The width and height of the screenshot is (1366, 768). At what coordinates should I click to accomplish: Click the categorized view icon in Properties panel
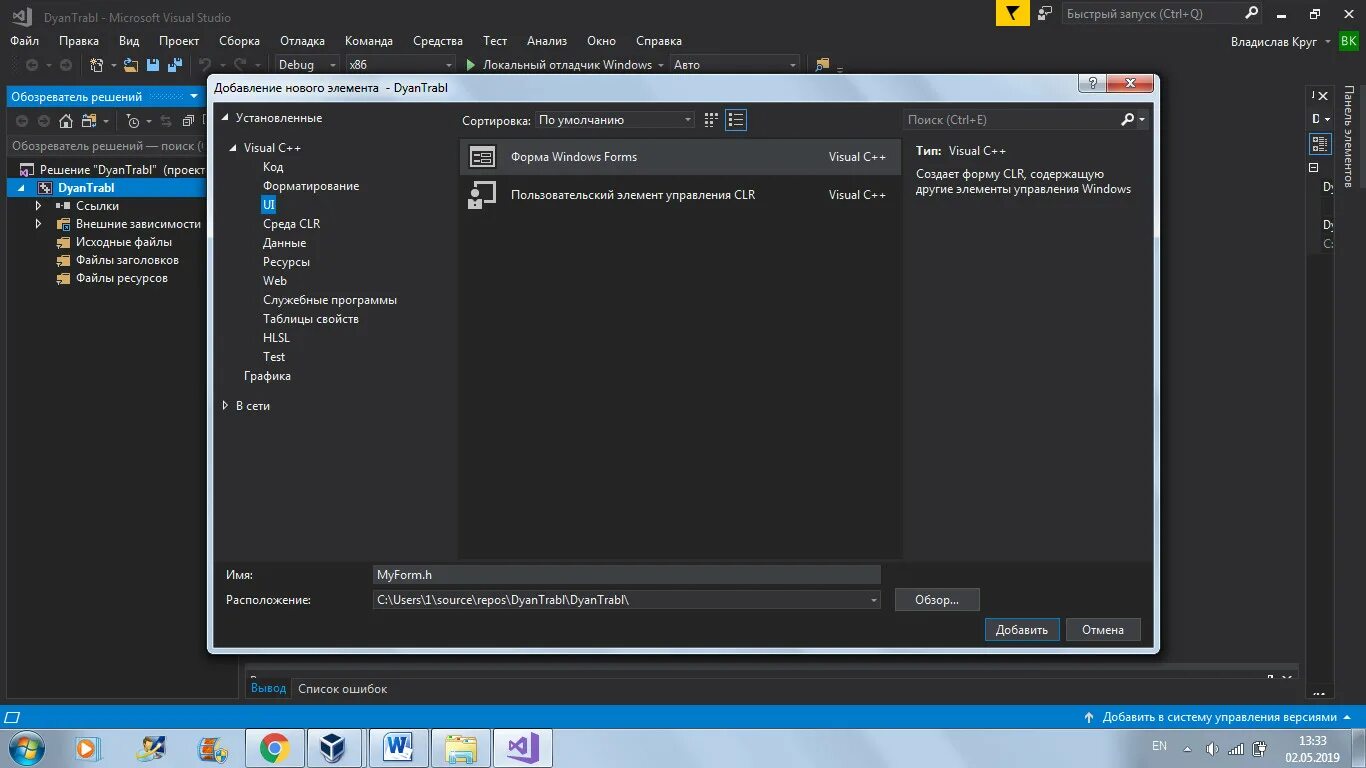(x=1320, y=144)
